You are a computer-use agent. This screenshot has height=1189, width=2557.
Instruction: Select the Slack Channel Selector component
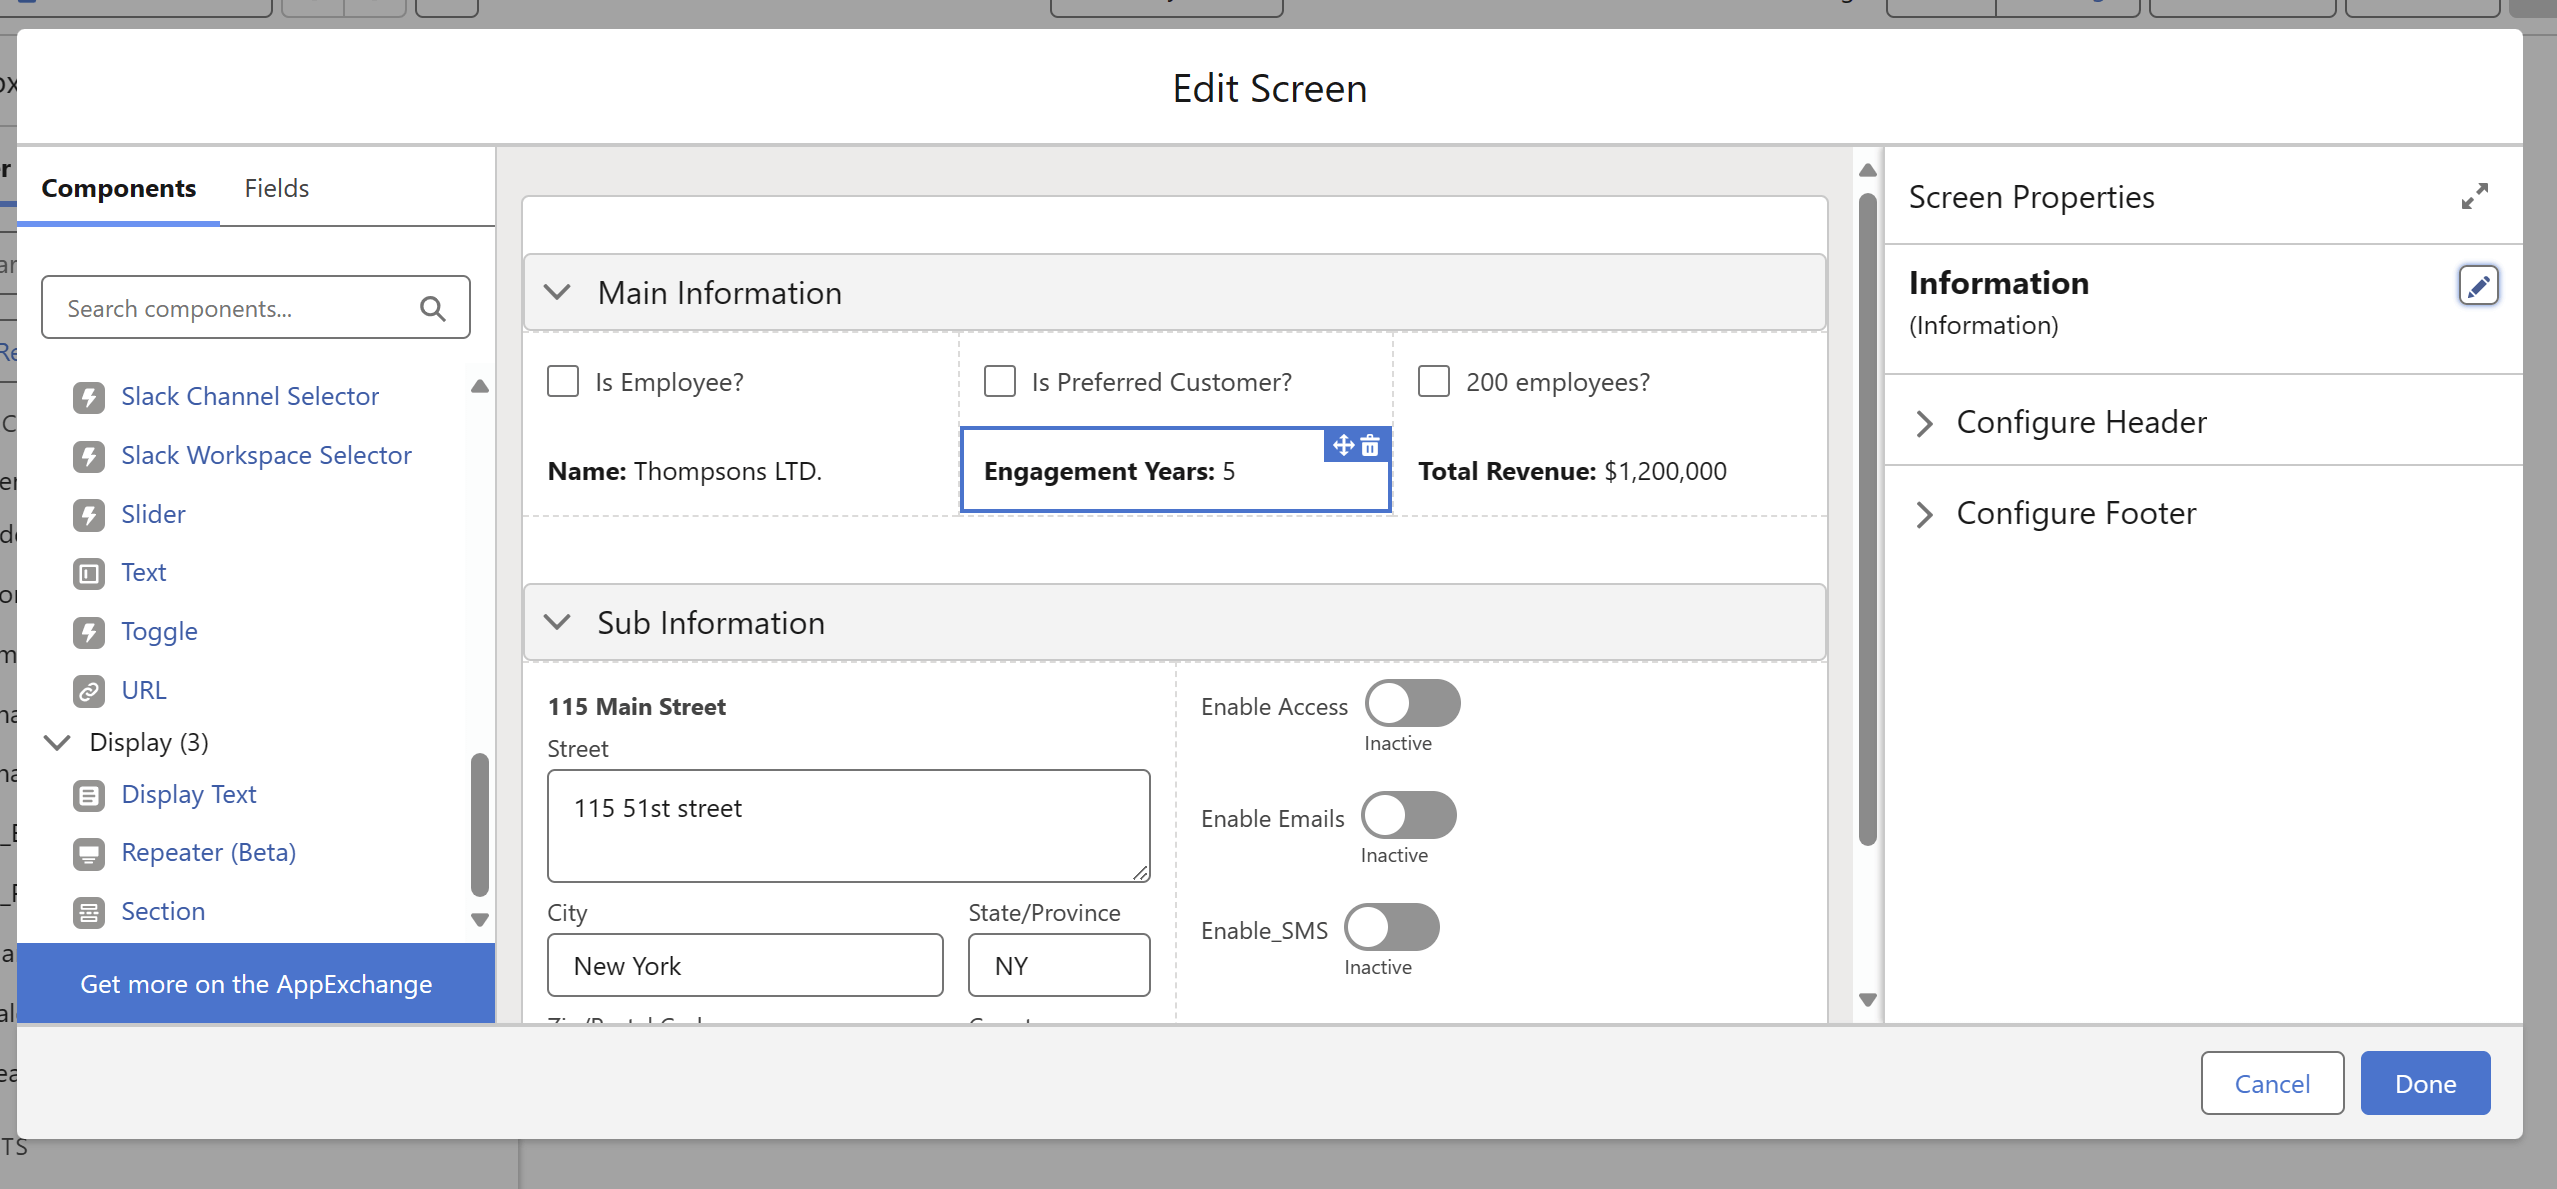(250, 397)
